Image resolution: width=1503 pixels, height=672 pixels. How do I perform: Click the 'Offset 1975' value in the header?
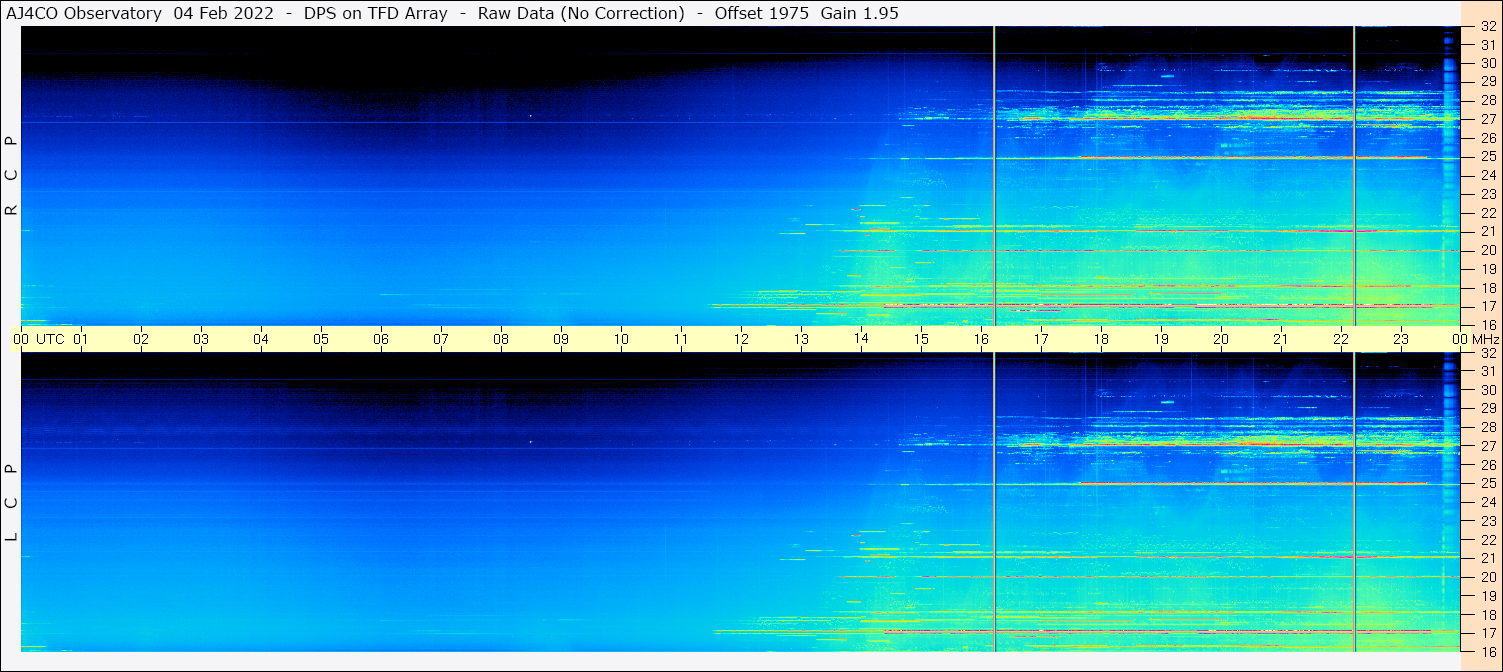pos(760,13)
